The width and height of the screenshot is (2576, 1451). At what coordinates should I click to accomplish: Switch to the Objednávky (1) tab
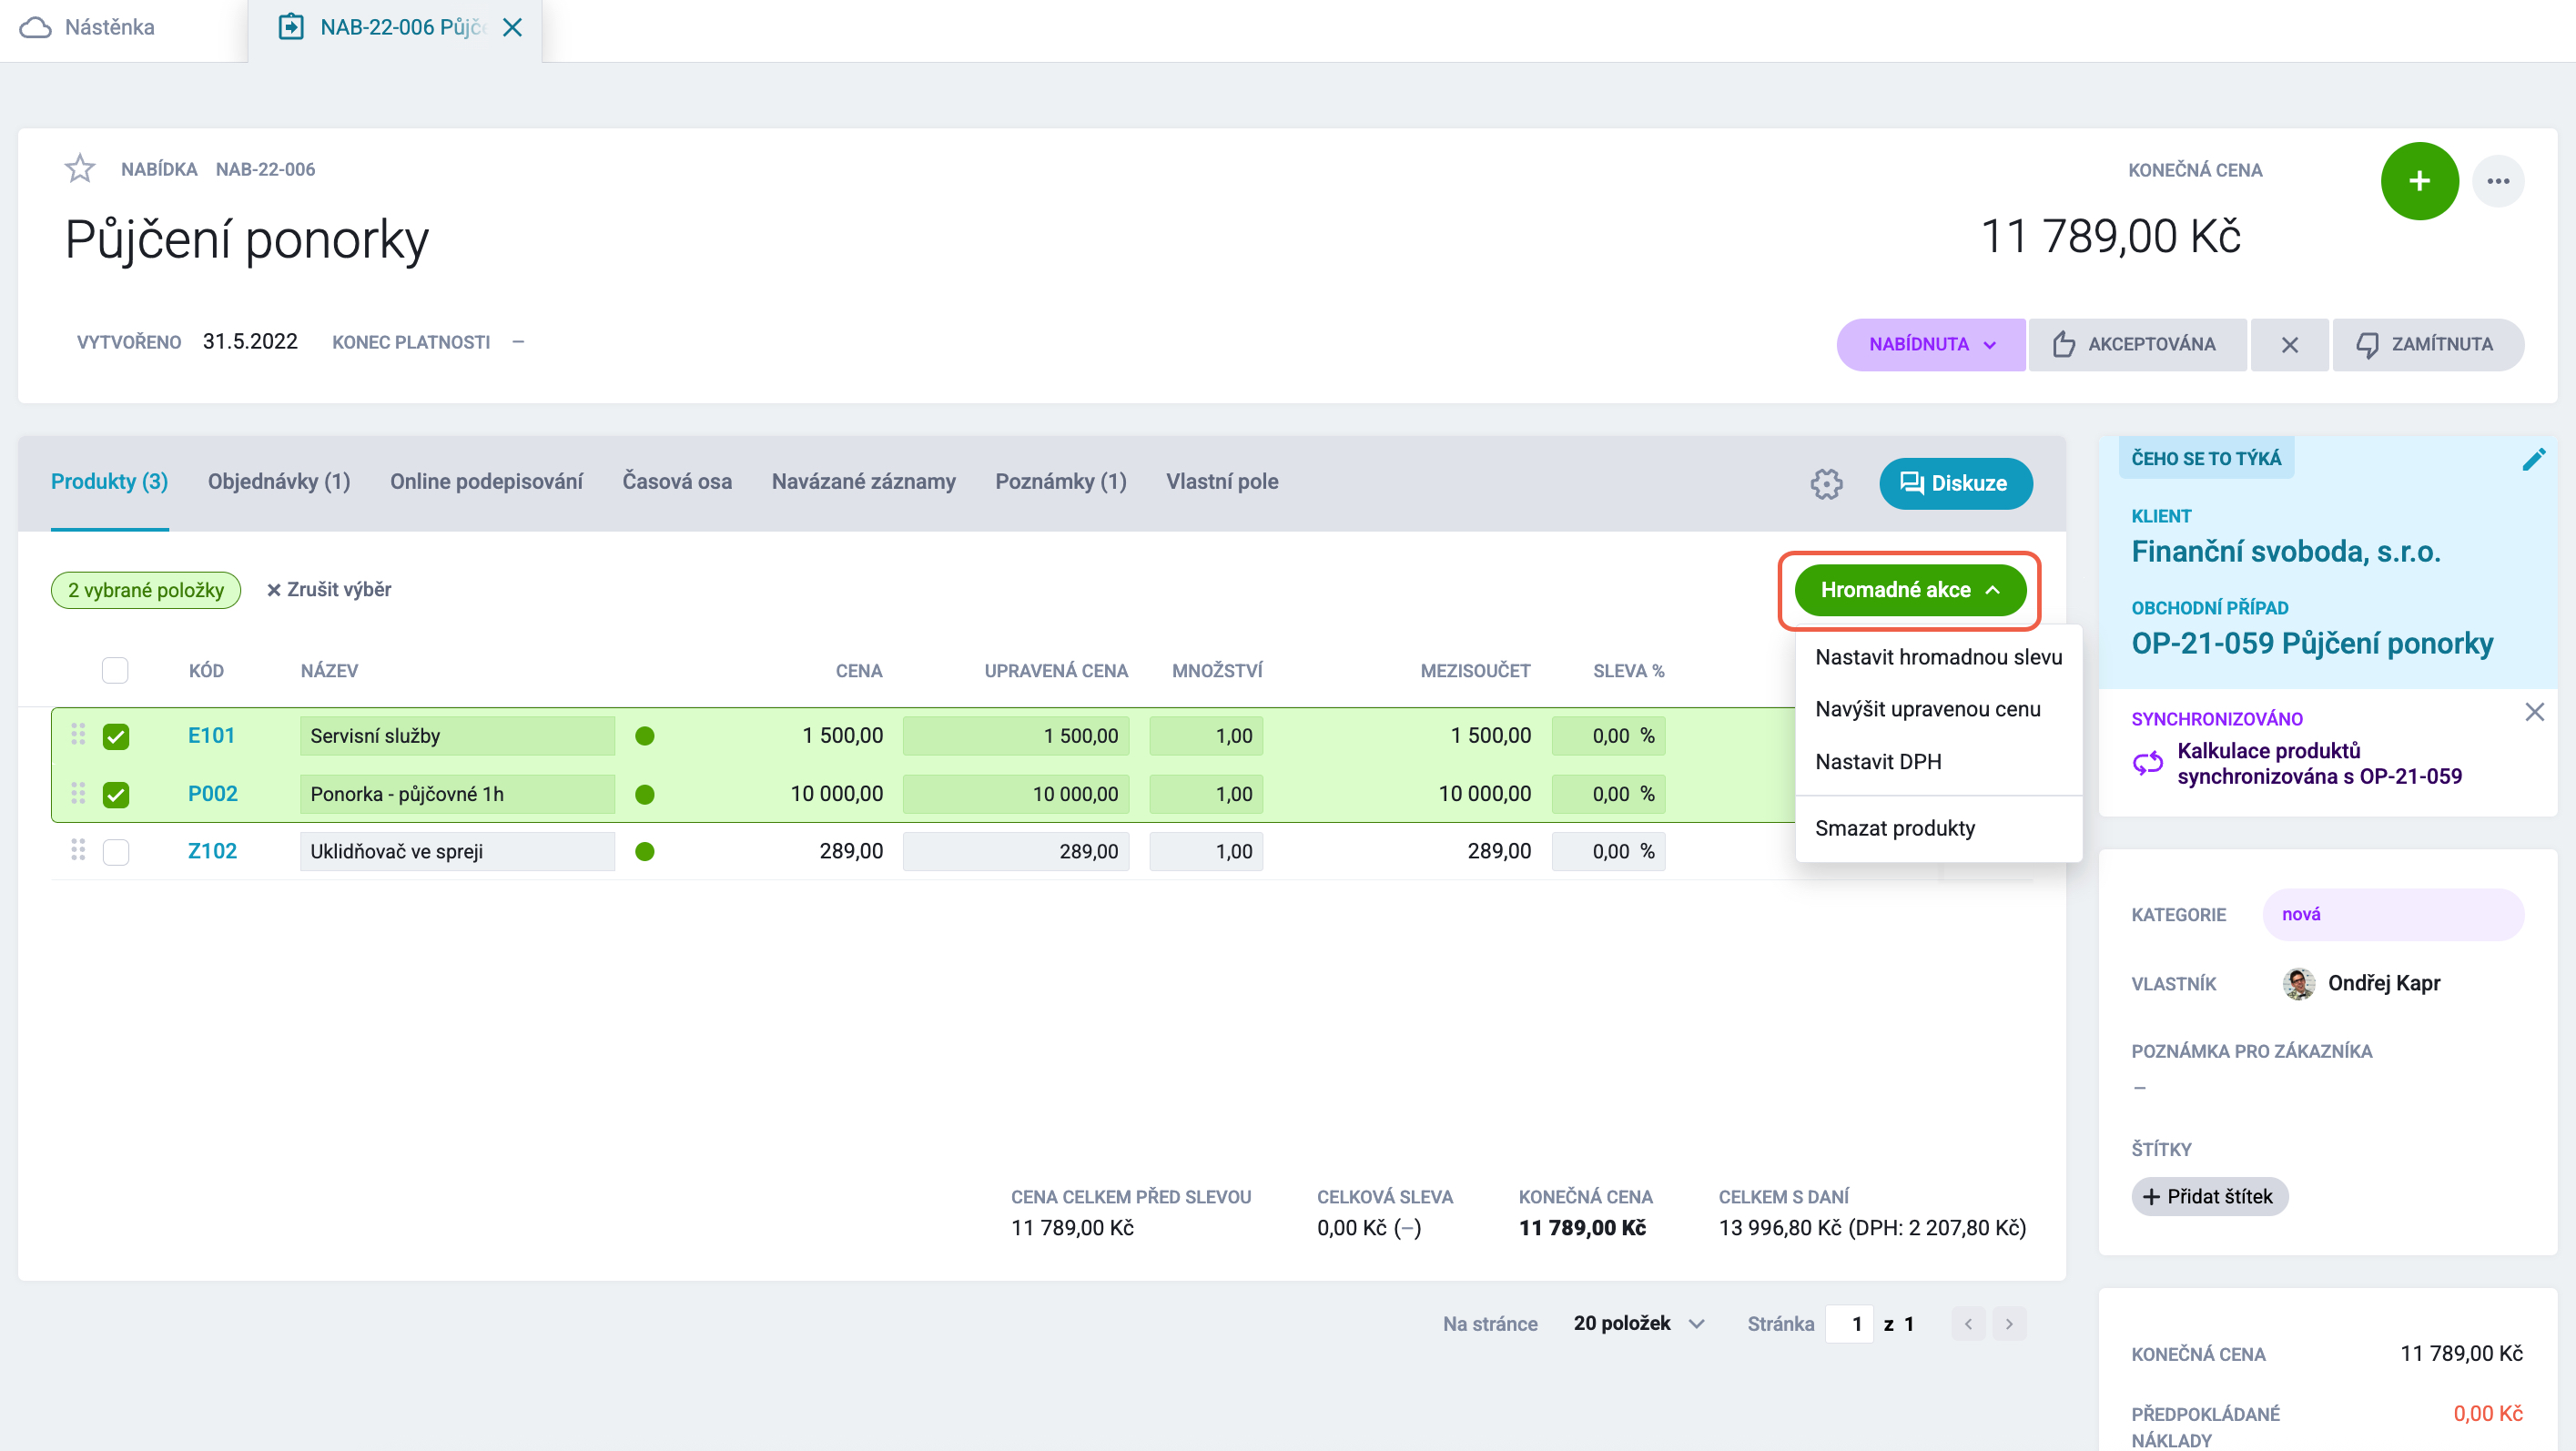point(279,482)
